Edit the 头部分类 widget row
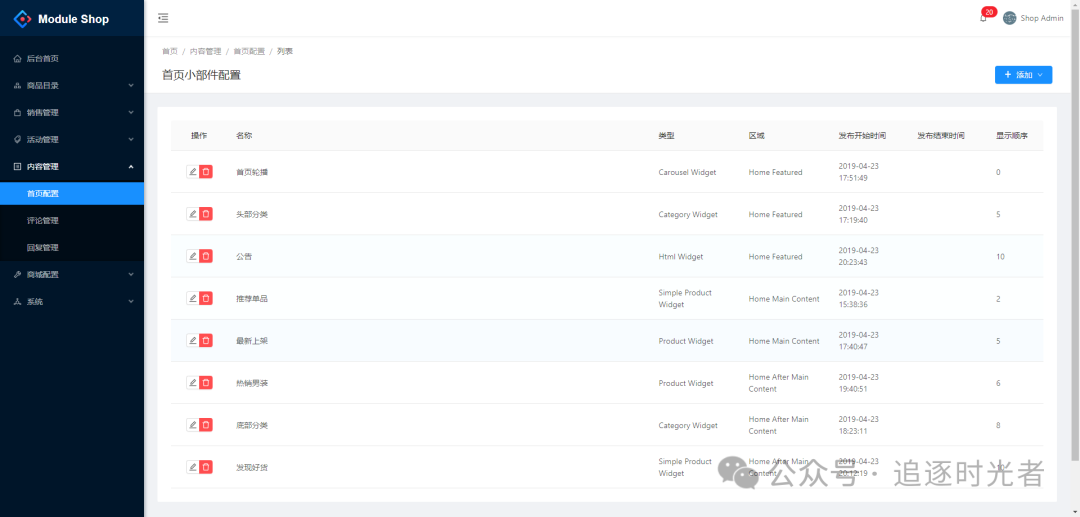Viewport: 1080px width, 517px height. click(x=193, y=214)
